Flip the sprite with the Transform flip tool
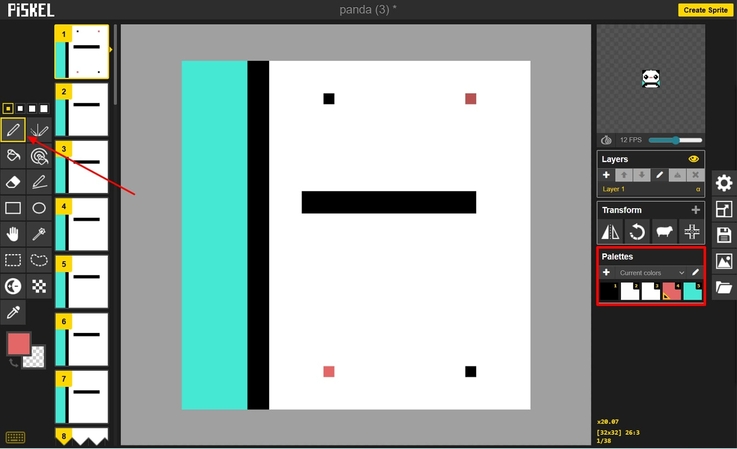The image size is (737, 449). pos(610,232)
